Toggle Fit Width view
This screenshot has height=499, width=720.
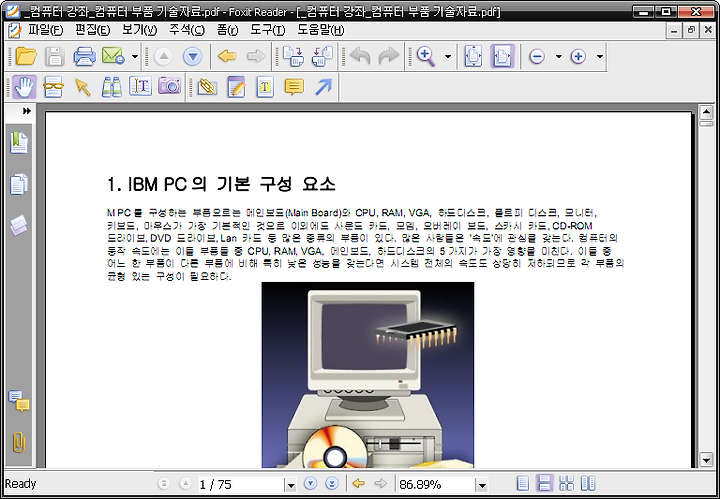pyautogui.click(x=502, y=56)
